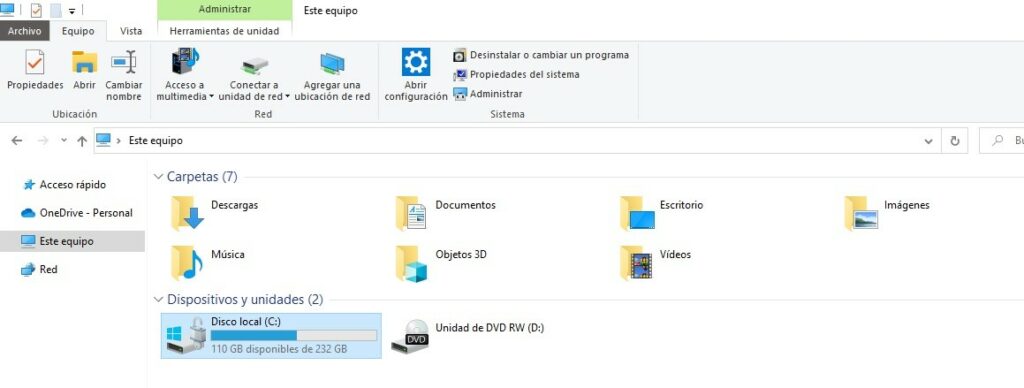
Task: Expand the Conectar a unidad de red dropdown arrow
Action: [x=288, y=97]
